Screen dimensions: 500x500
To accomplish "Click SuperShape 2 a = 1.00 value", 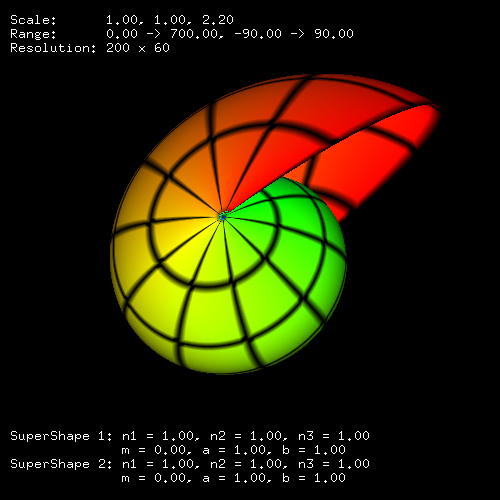I will tap(235, 478).
